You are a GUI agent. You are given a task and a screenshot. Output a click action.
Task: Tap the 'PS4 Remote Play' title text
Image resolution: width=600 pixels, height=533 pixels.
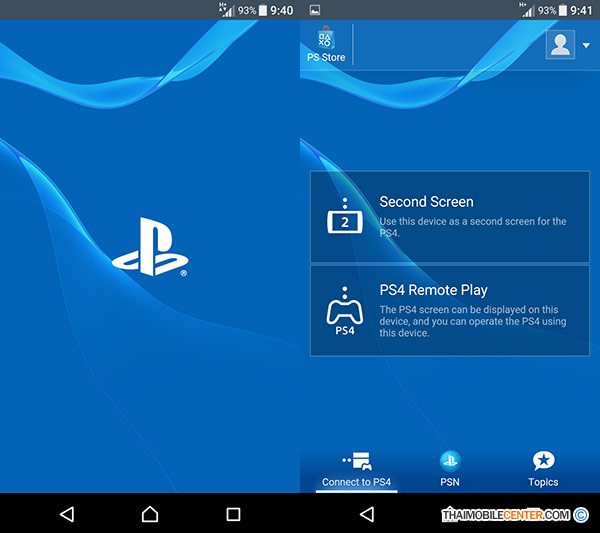click(433, 290)
